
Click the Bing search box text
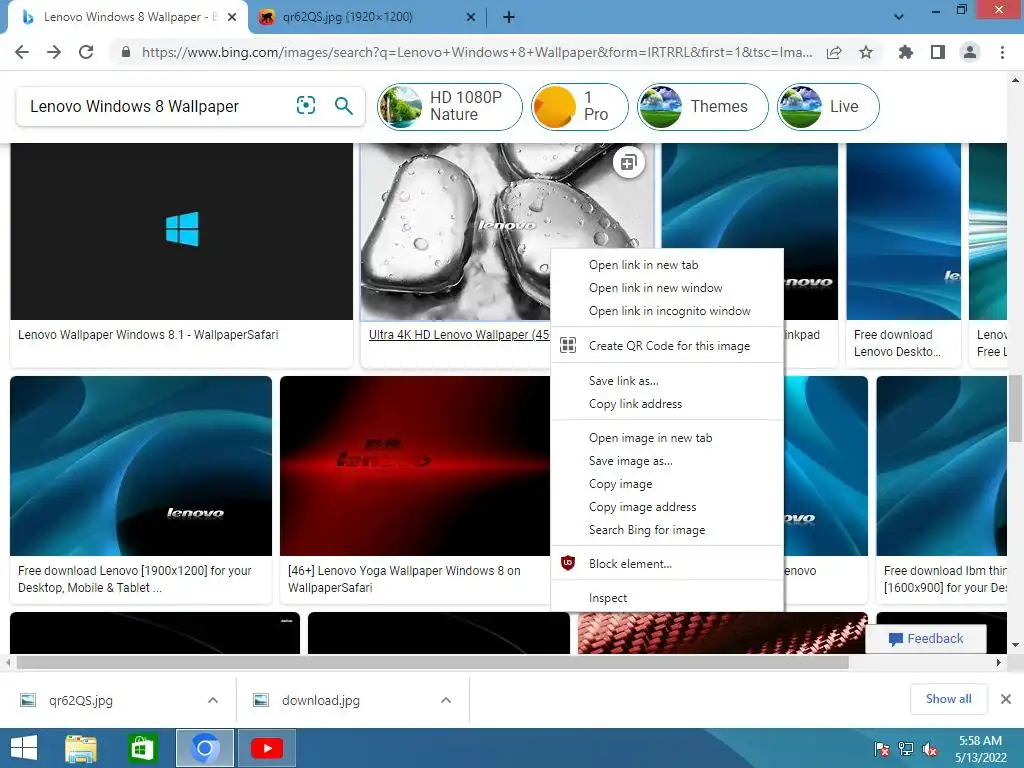[135, 106]
